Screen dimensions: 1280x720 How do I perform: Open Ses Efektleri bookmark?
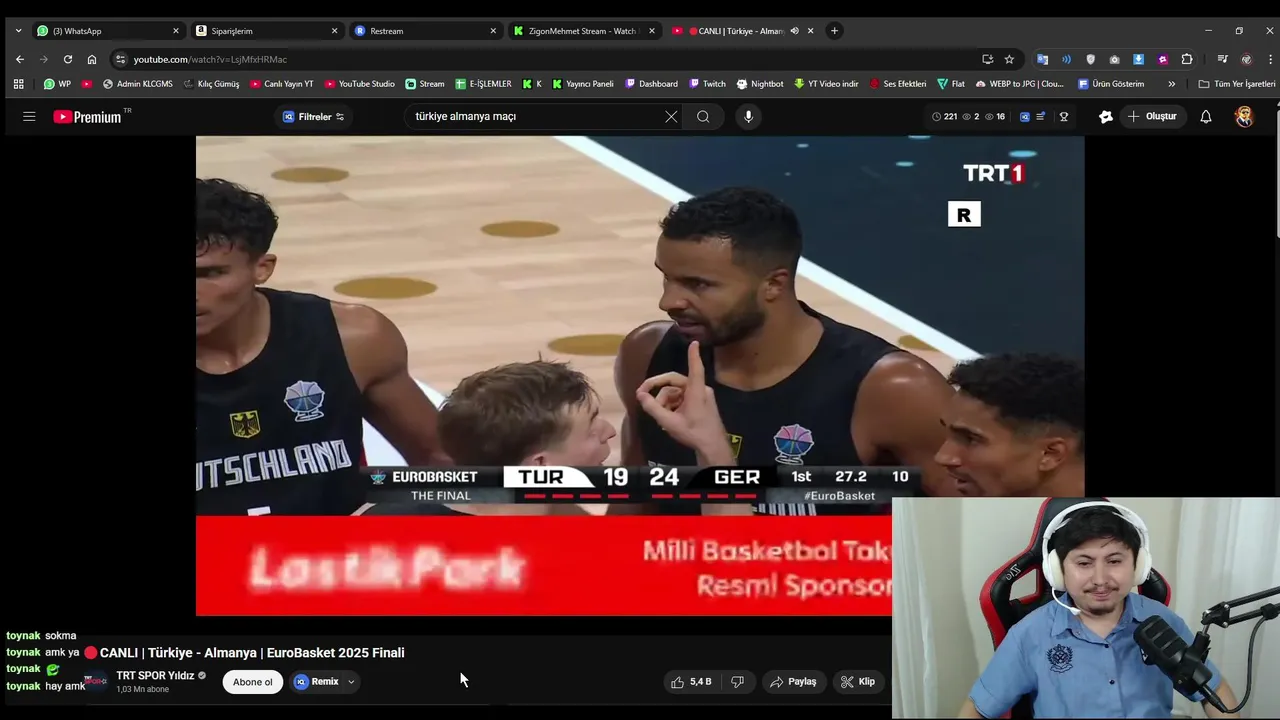pos(897,84)
